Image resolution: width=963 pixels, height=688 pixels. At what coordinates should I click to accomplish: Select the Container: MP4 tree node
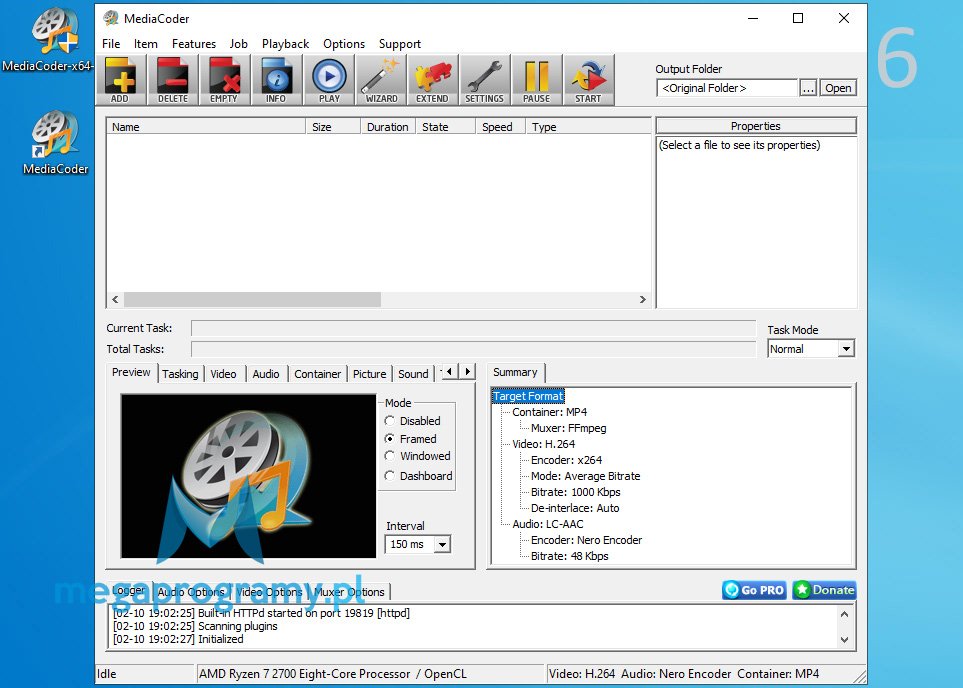pyautogui.click(x=550, y=412)
